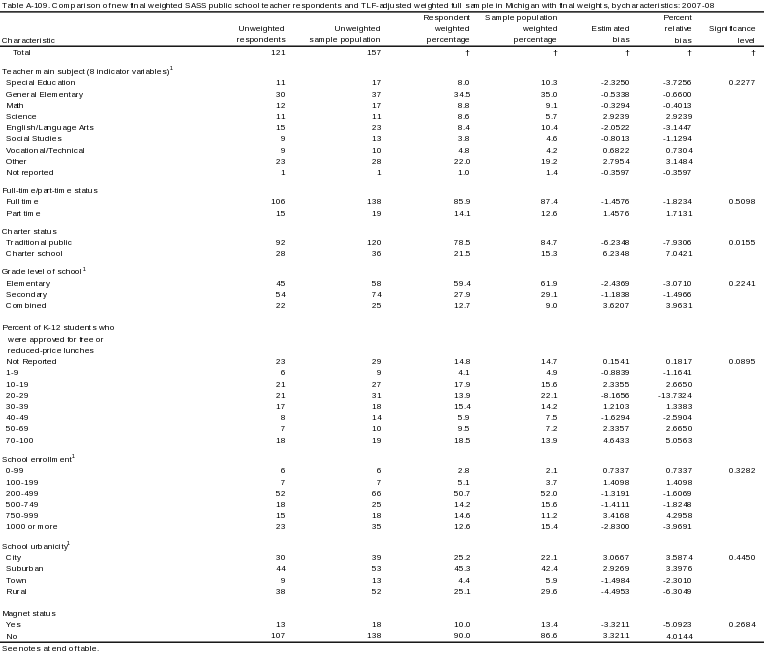The image size is (764, 654).
Task: Click the Unweighted respondents column header
Action: 261,34
